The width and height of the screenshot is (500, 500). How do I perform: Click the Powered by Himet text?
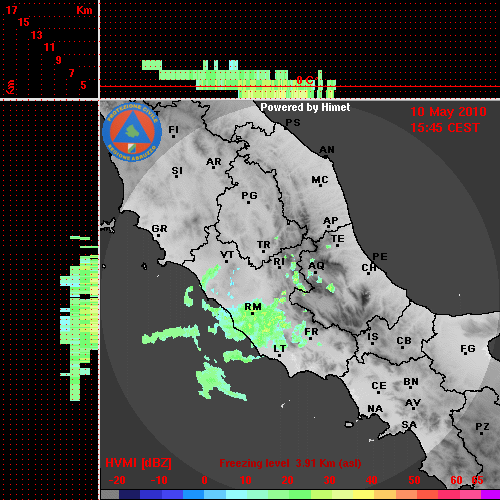coord(305,107)
